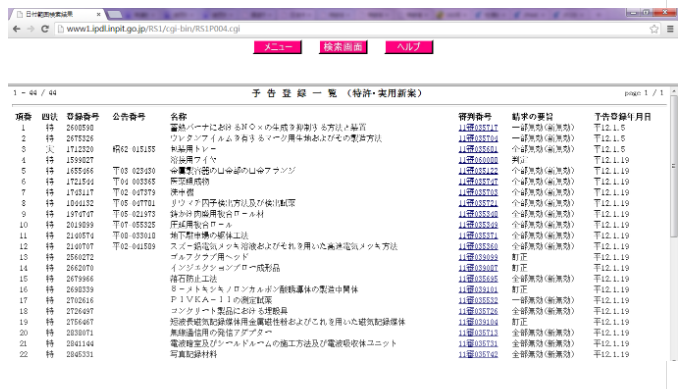Click the 名称 column header
The image size is (689, 389).
pos(178,117)
